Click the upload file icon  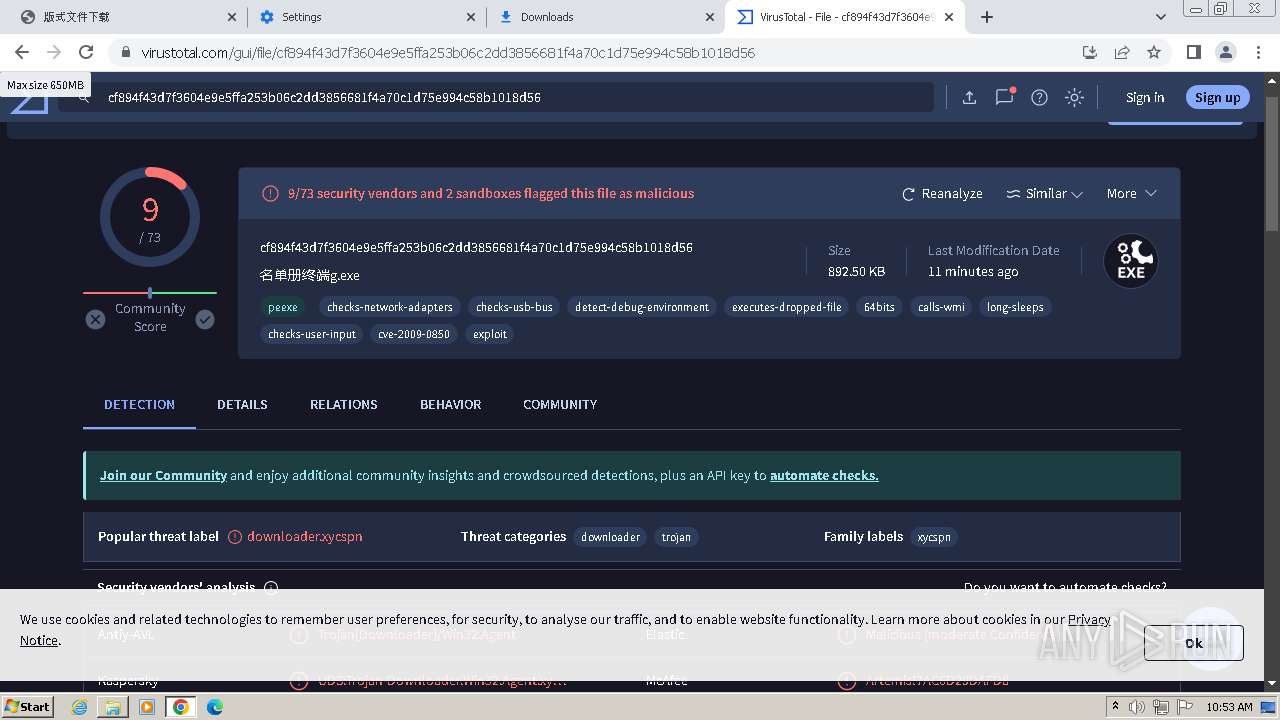pyautogui.click(x=969, y=97)
